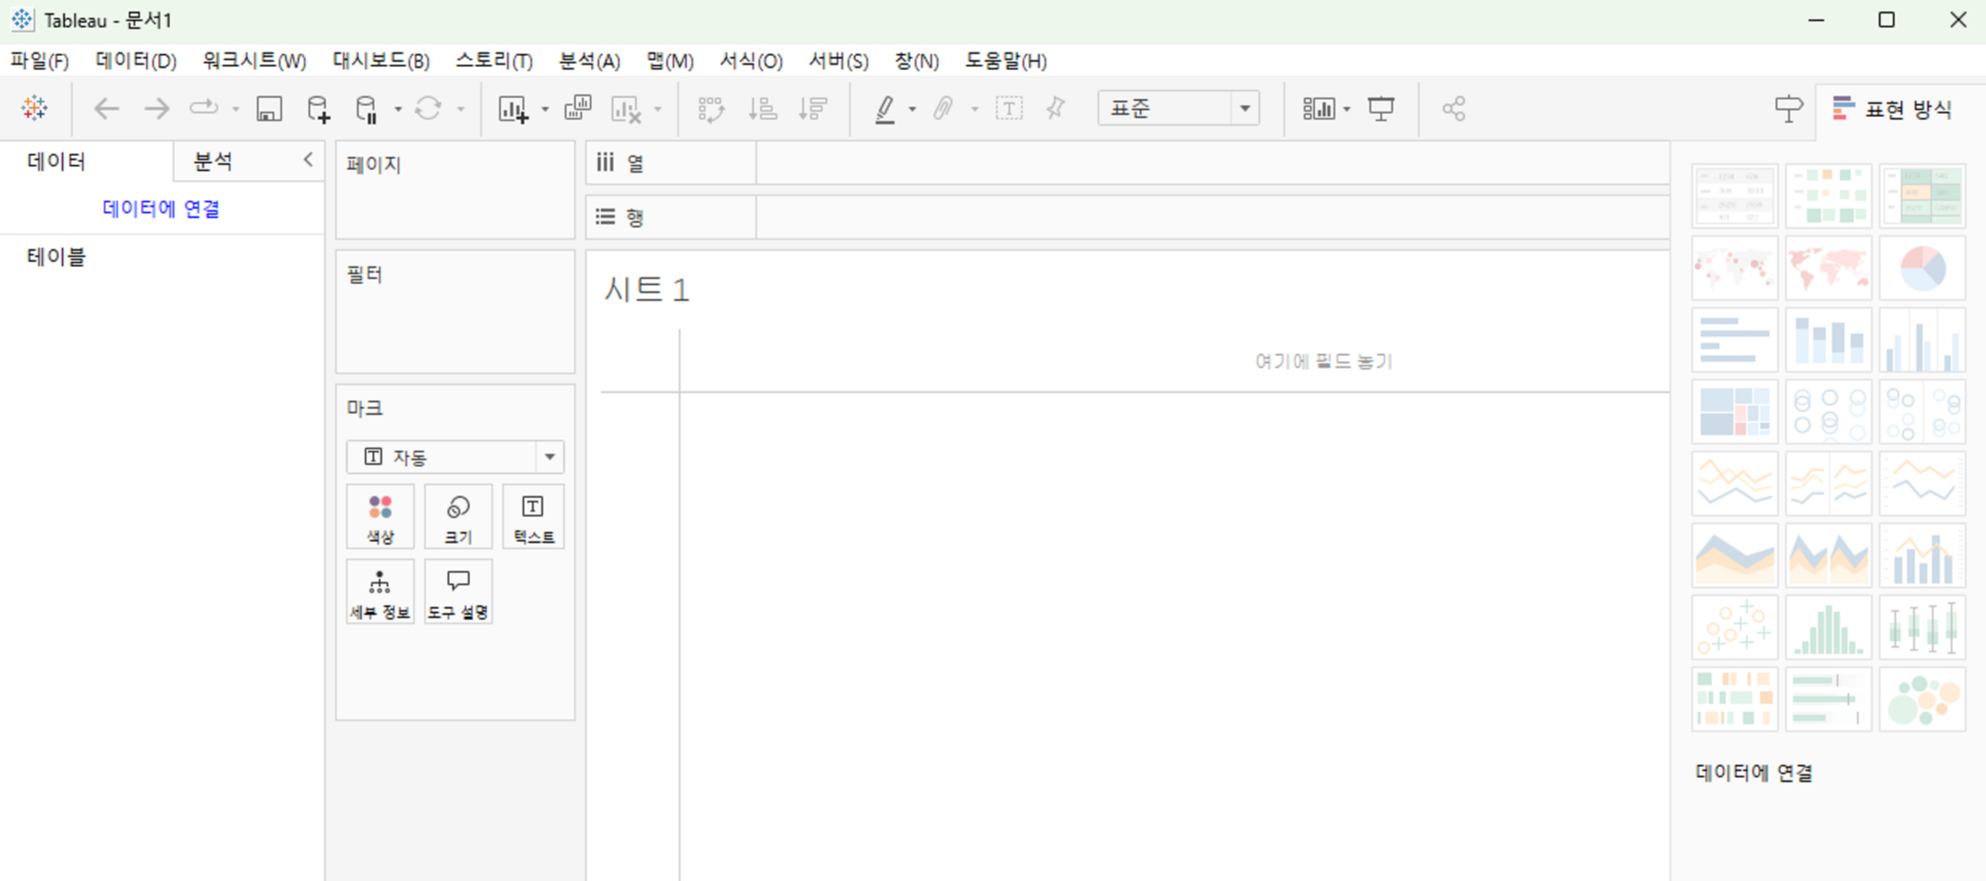Open the 분석(A) menu
This screenshot has width=1986, height=881.
589,61
